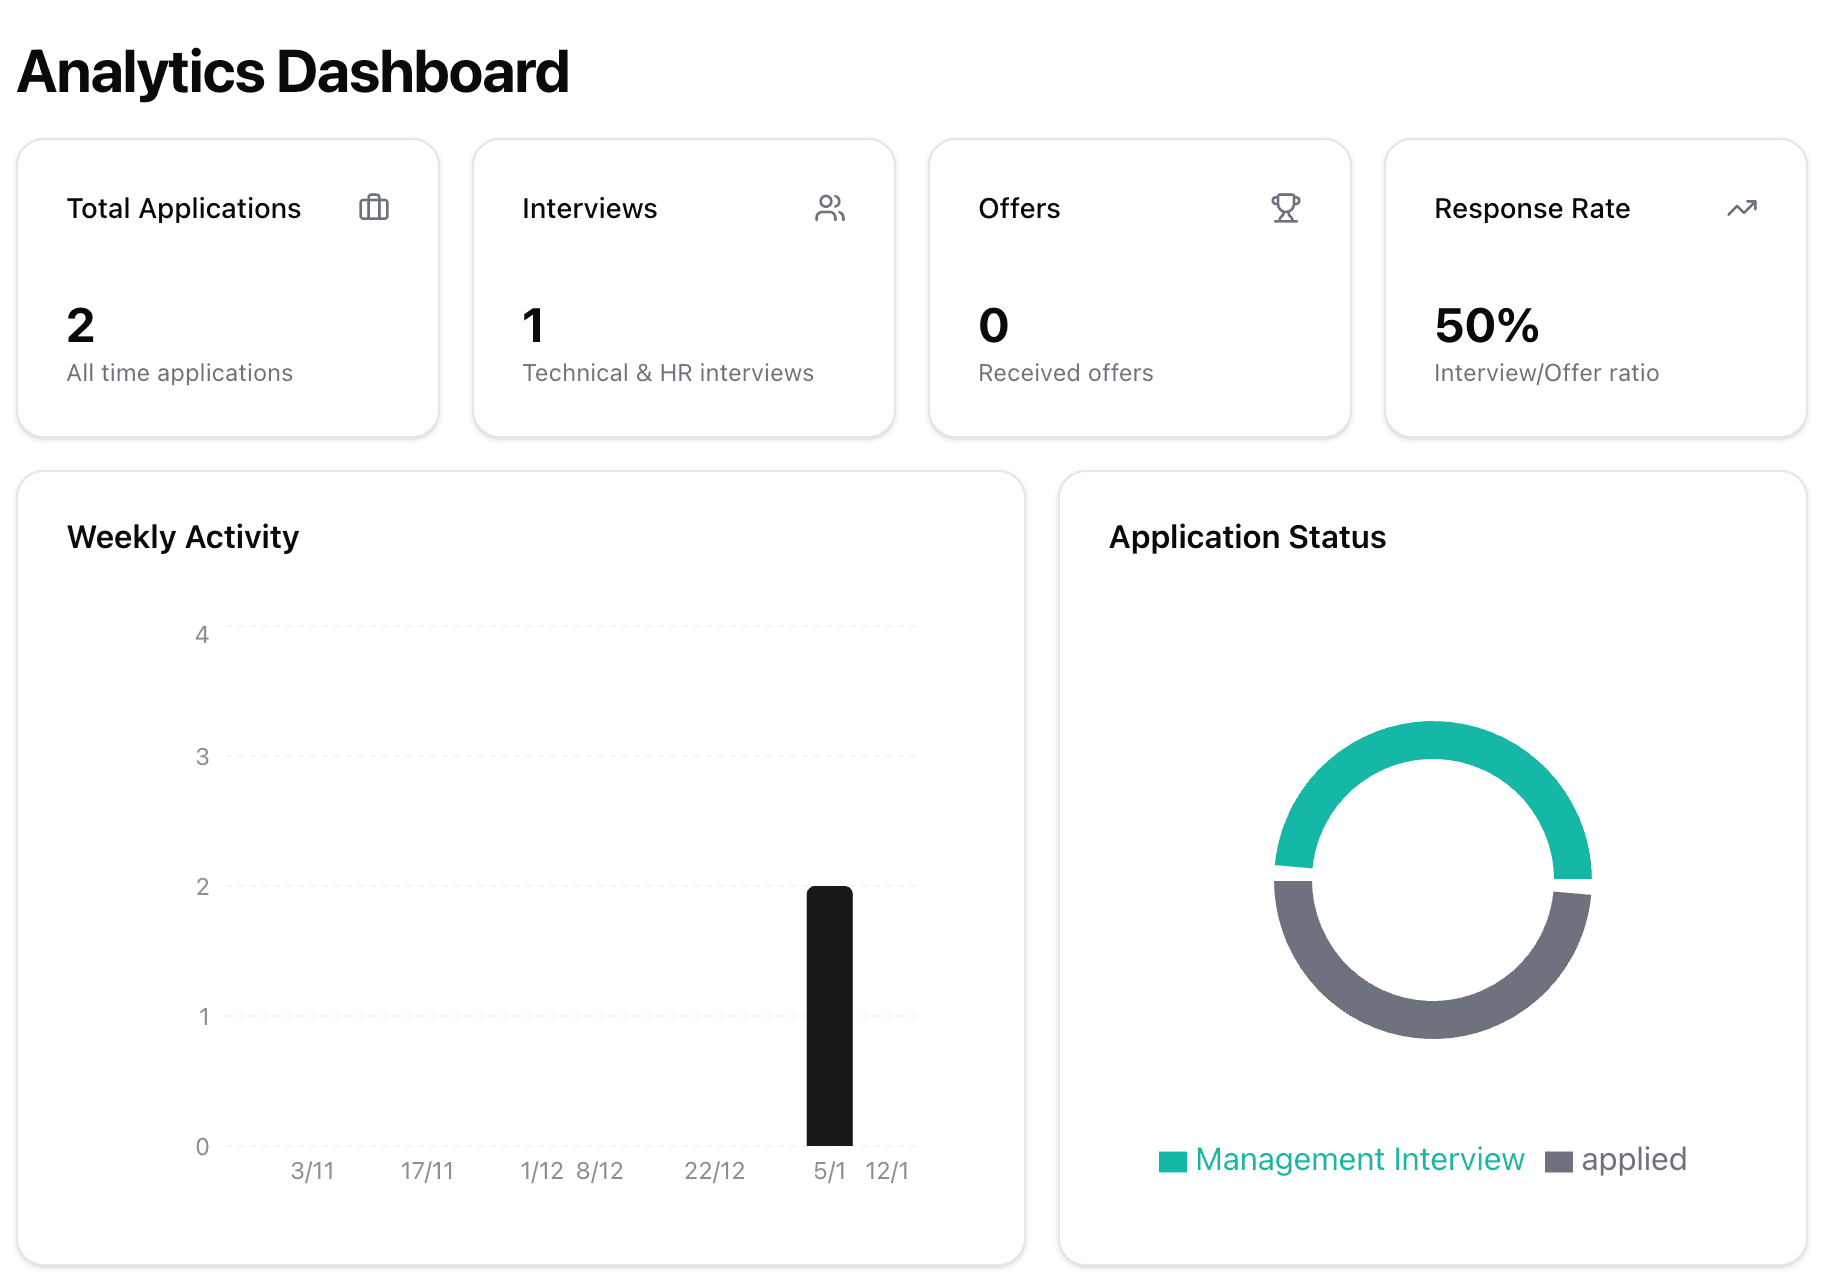The height and width of the screenshot is (1282, 1822).
Task: Click the gray legend square for applied
Action: coord(1559,1160)
